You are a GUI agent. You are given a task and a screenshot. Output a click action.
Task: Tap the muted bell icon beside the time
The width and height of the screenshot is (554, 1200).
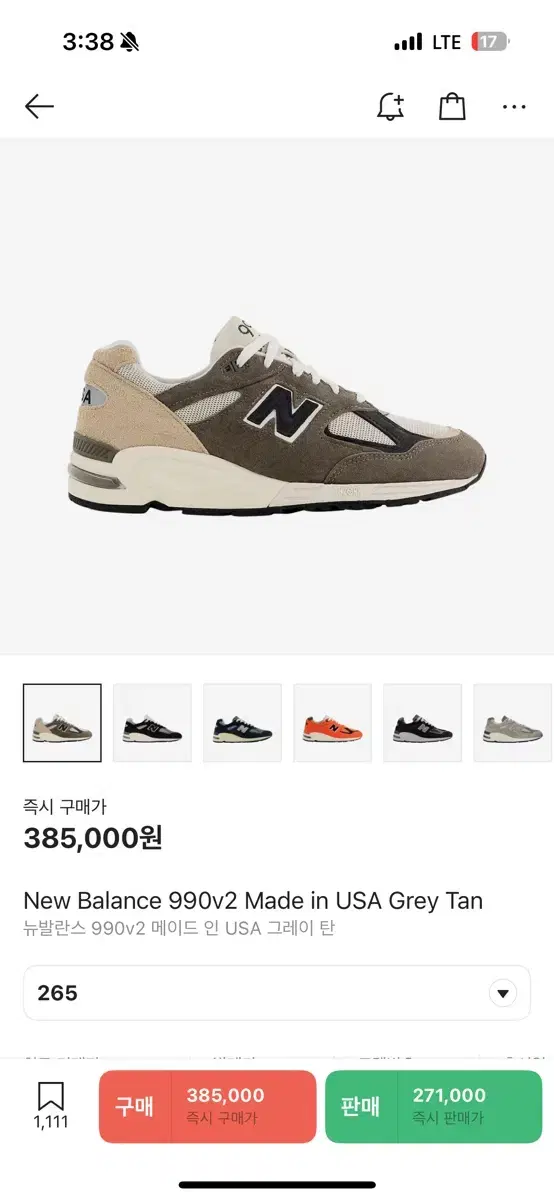130,42
